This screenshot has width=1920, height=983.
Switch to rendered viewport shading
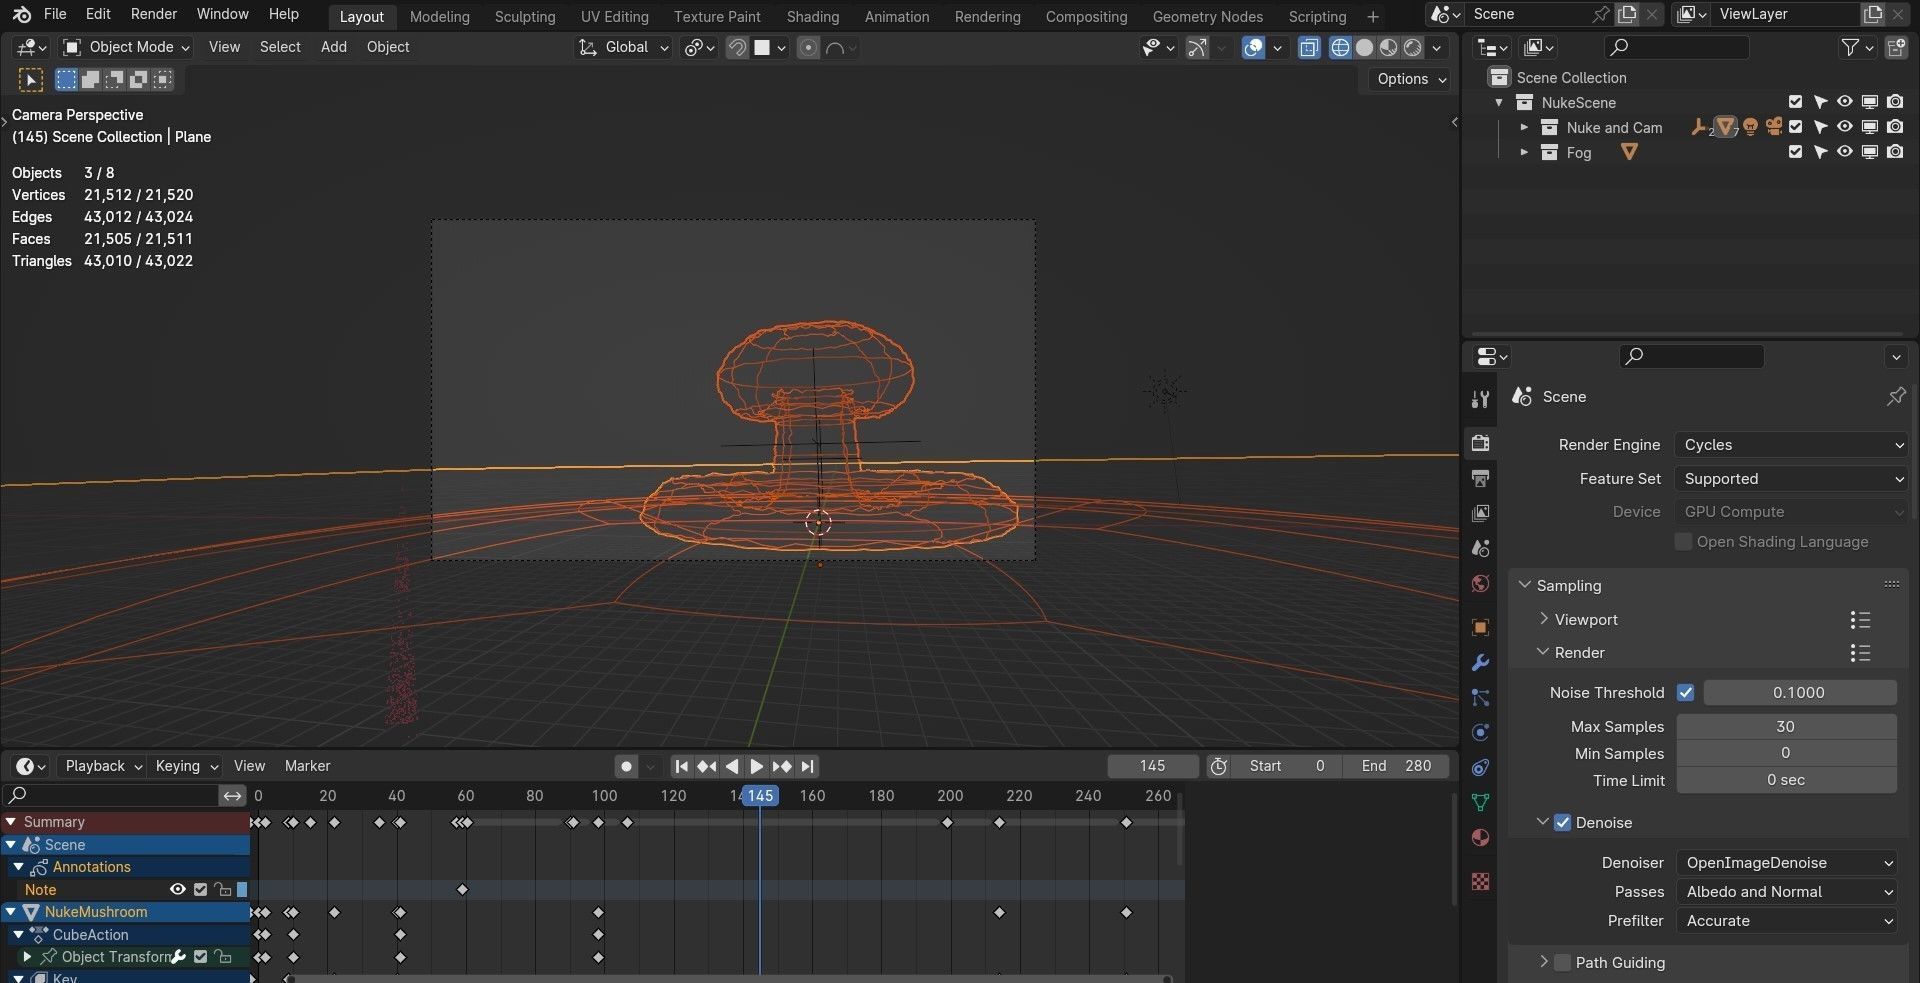pyautogui.click(x=1412, y=47)
